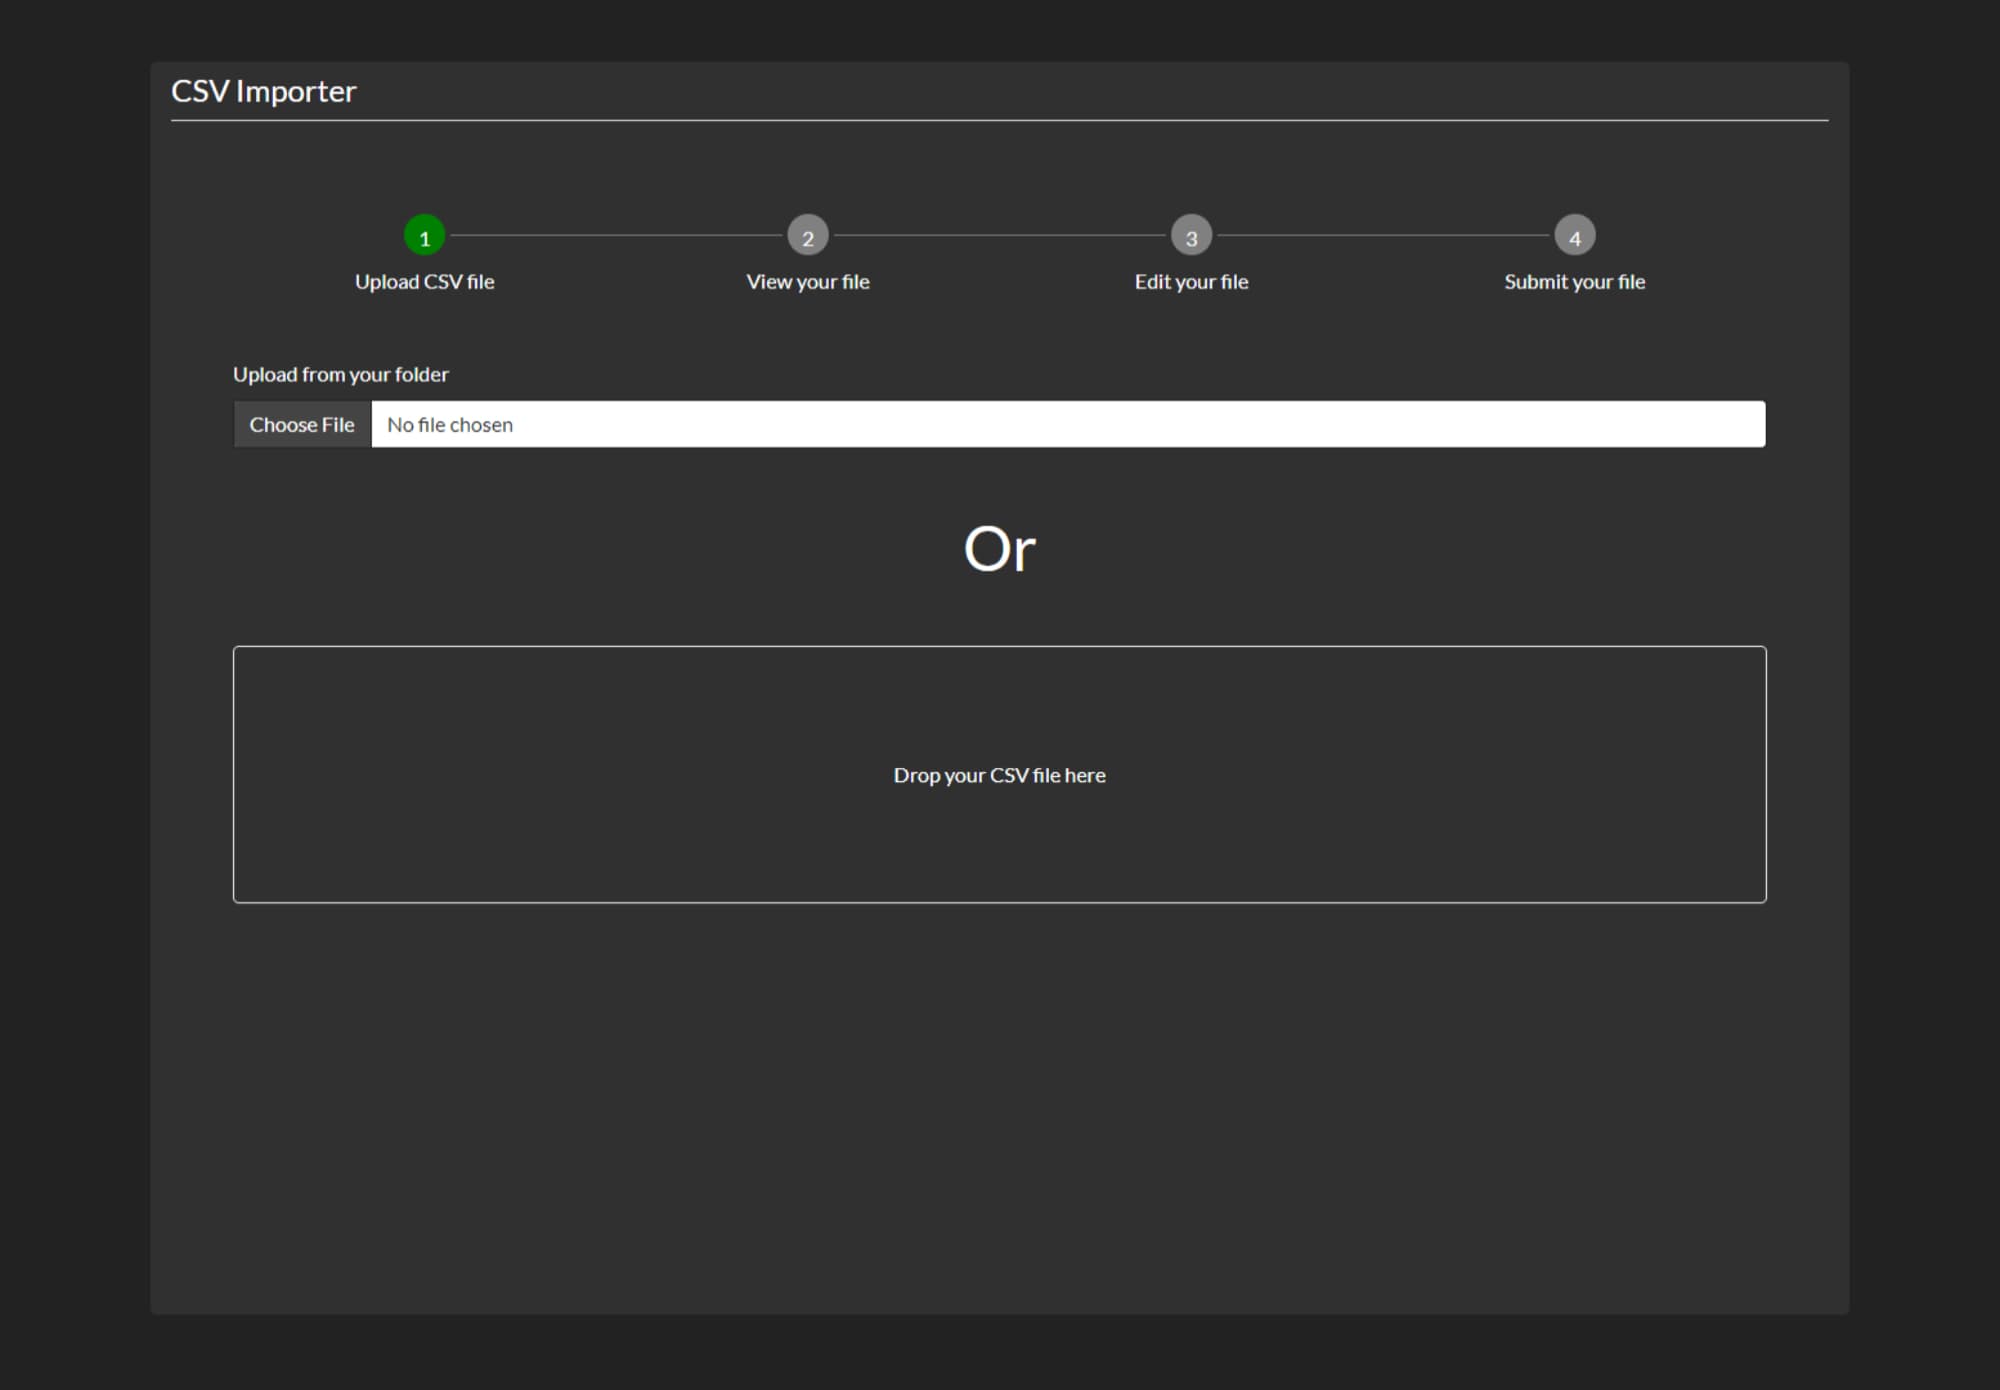Open the View your file step label
The image size is (2000, 1390).
tap(808, 282)
